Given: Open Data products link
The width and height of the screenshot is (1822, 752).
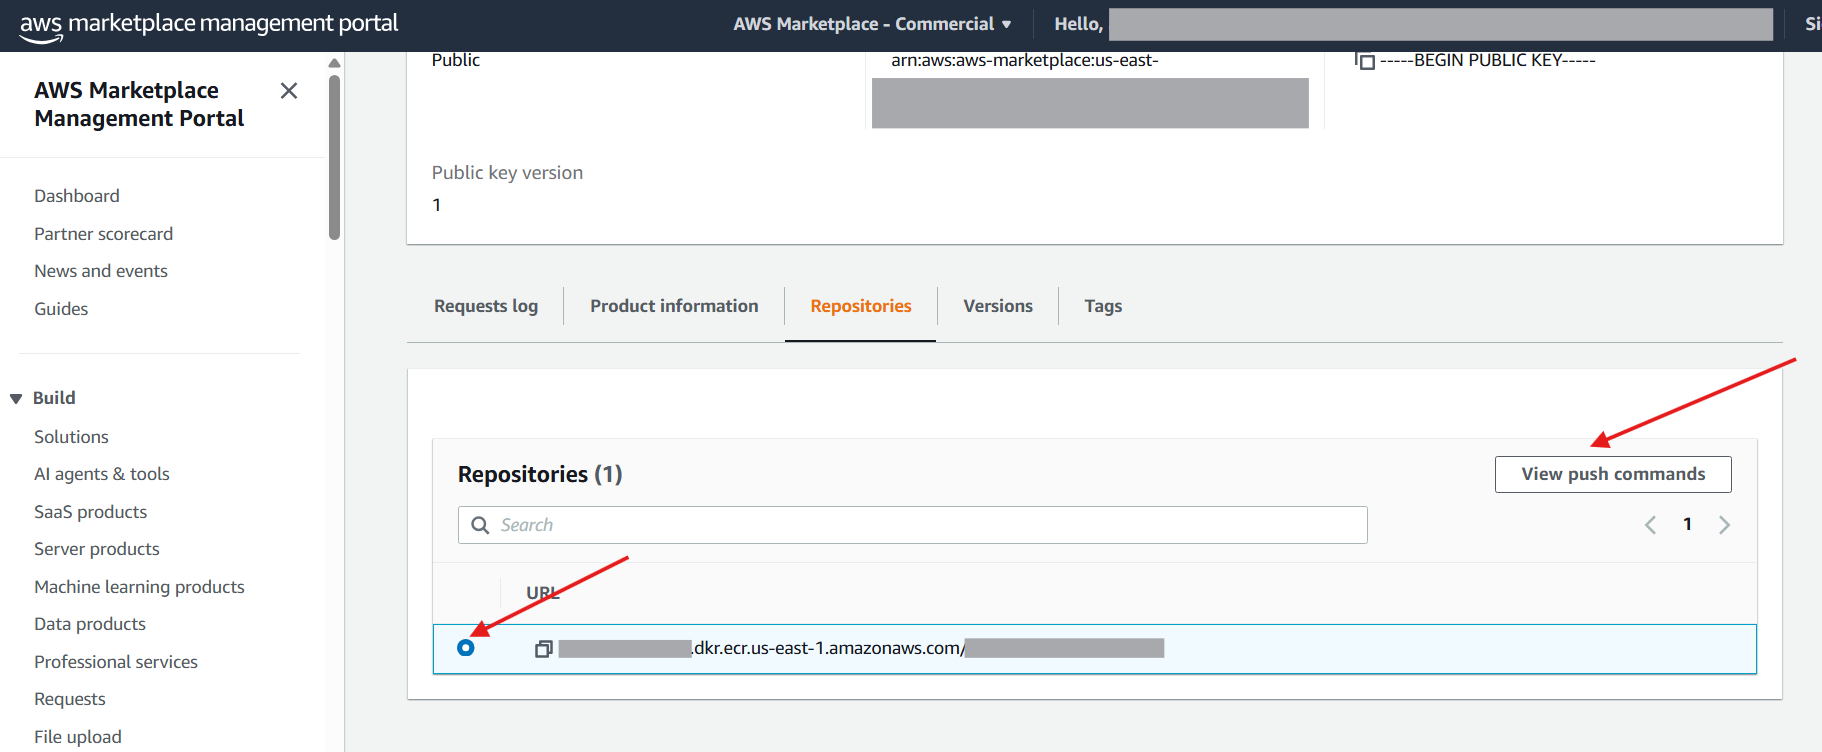Looking at the screenshot, I should click(90, 624).
